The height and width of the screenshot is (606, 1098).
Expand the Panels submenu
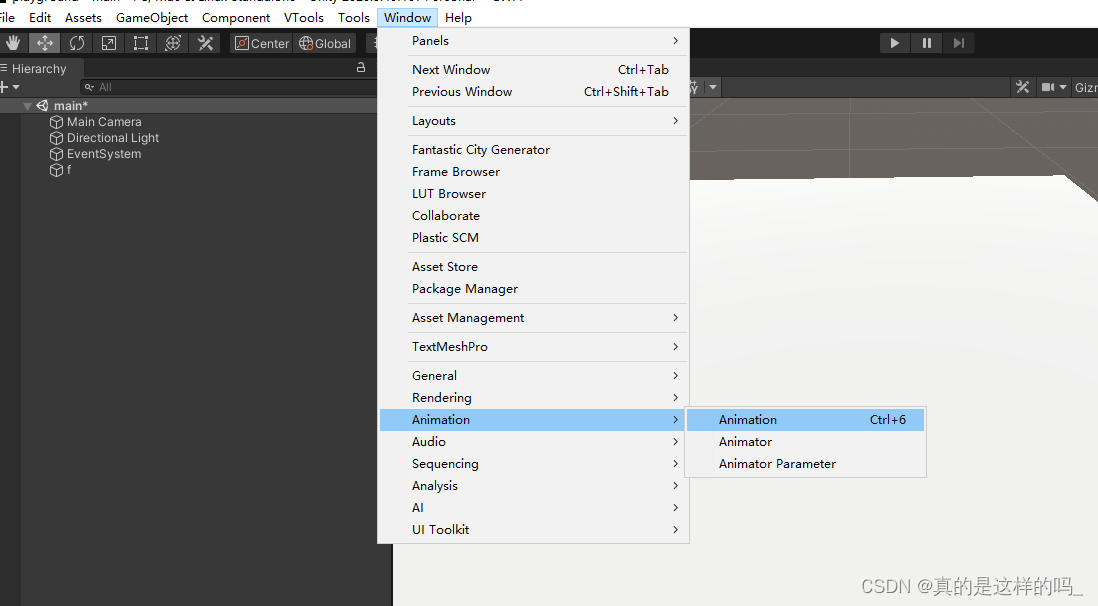(534, 41)
